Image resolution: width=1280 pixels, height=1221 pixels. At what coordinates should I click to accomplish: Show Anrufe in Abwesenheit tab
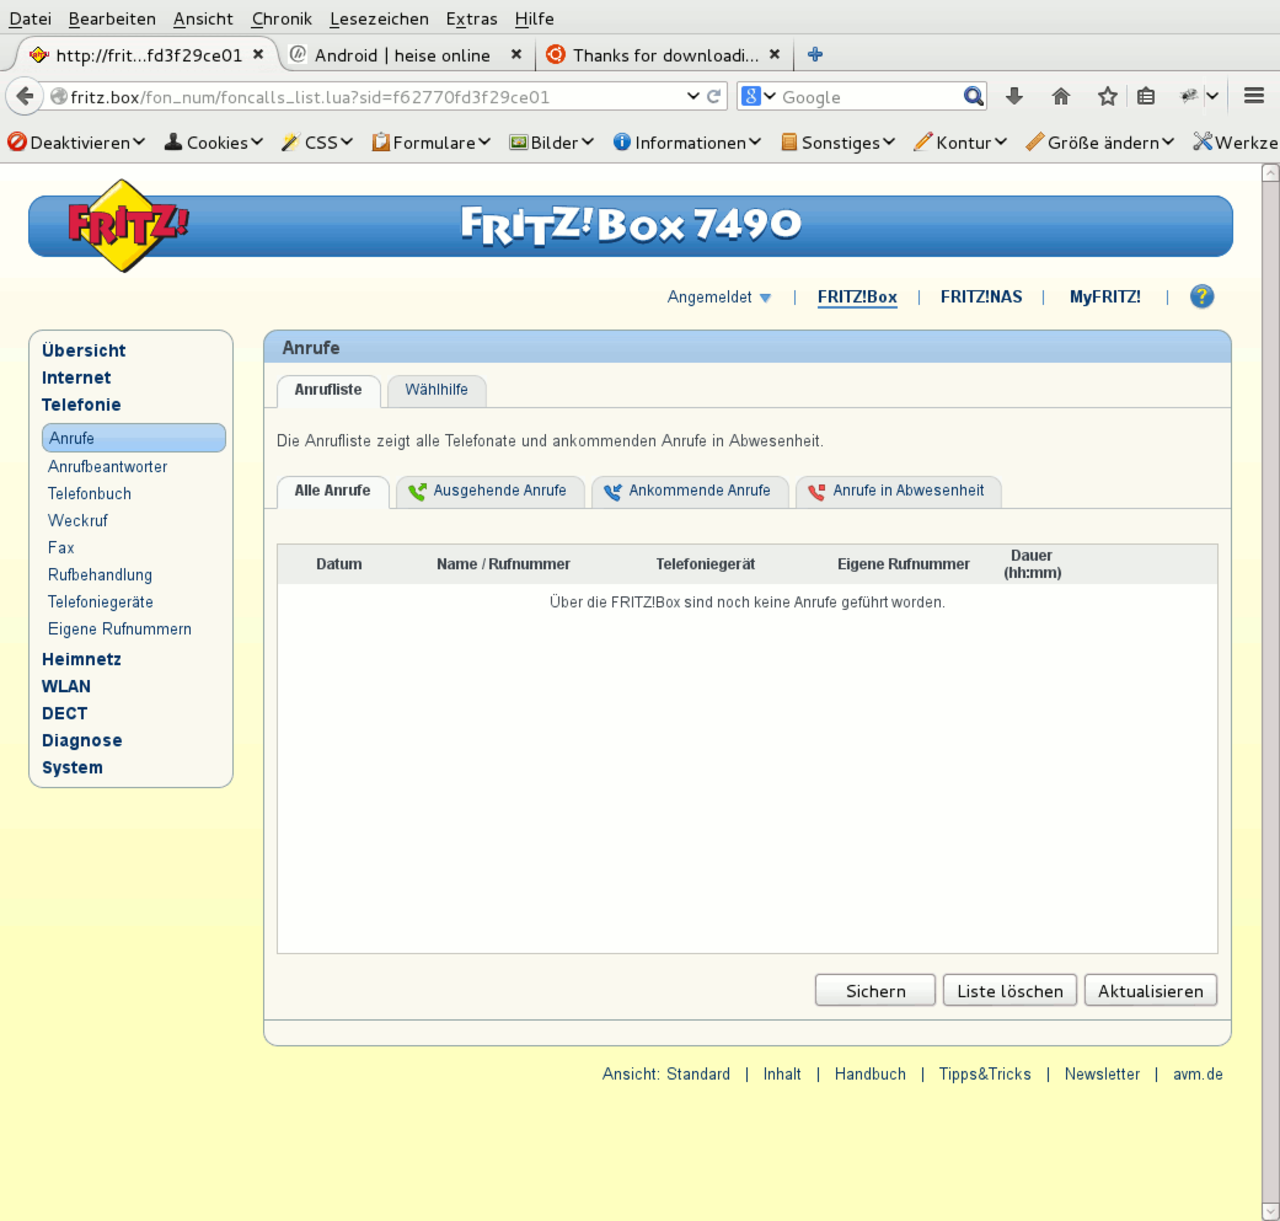point(898,491)
